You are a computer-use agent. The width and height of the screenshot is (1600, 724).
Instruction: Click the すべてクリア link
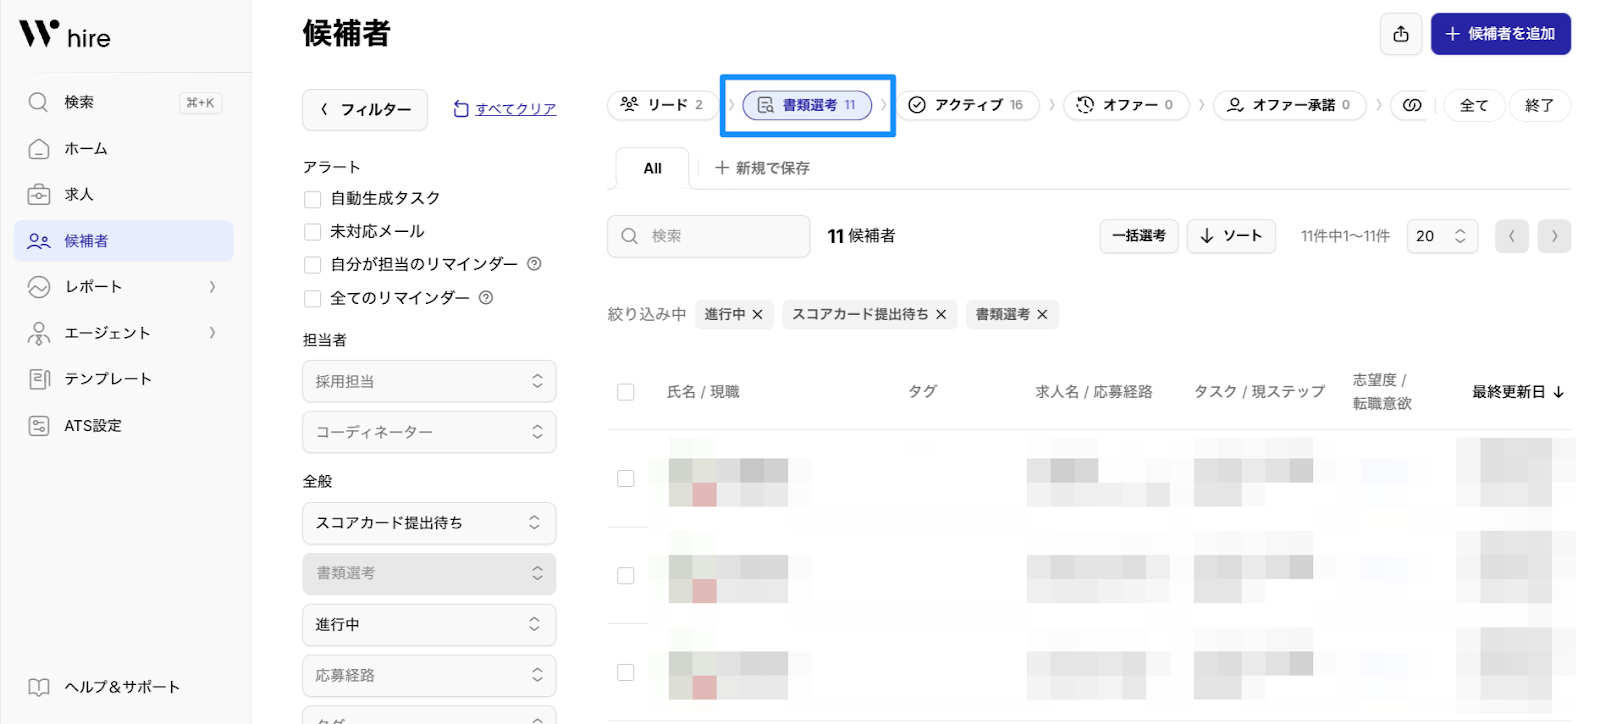(x=515, y=109)
